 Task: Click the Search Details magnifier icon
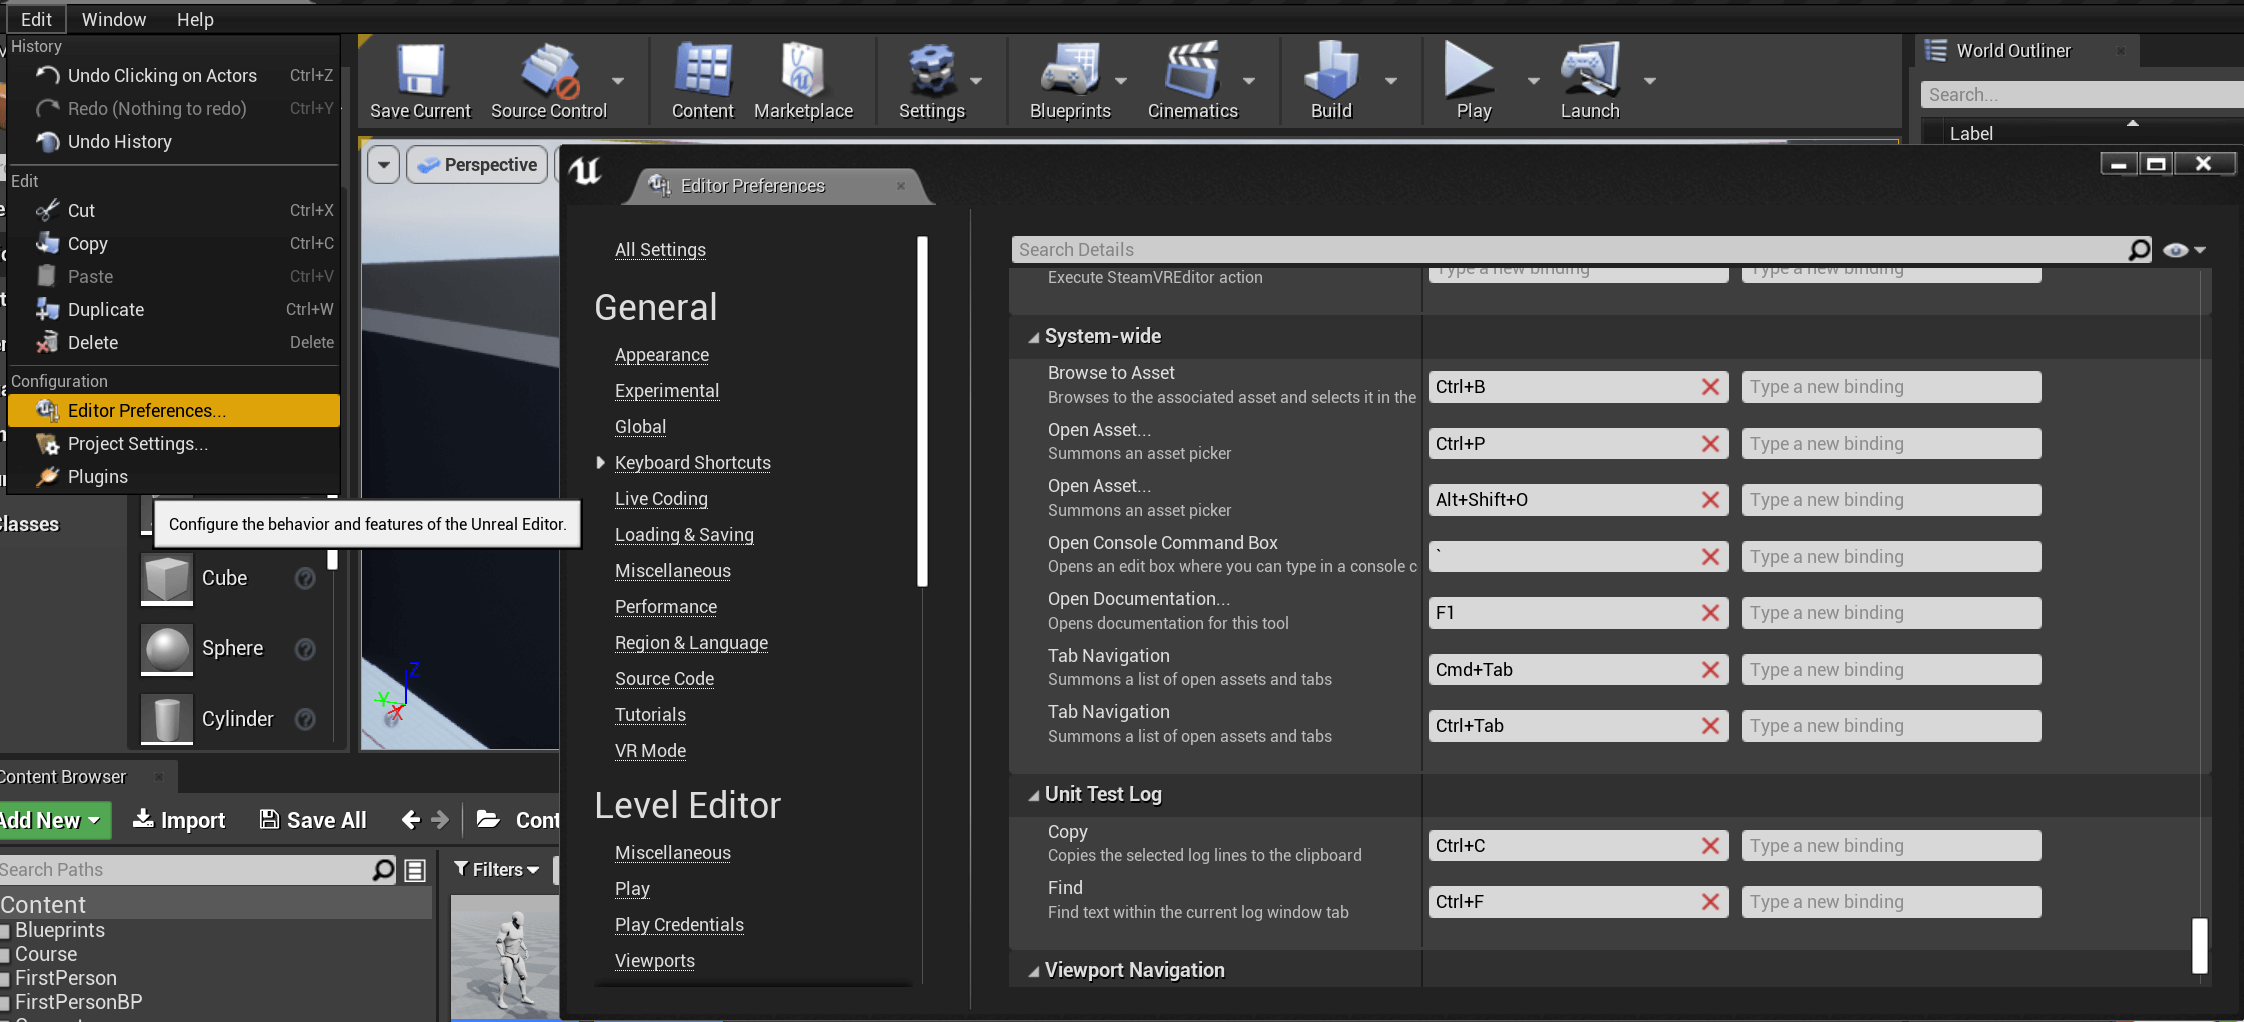(2138, 250)
